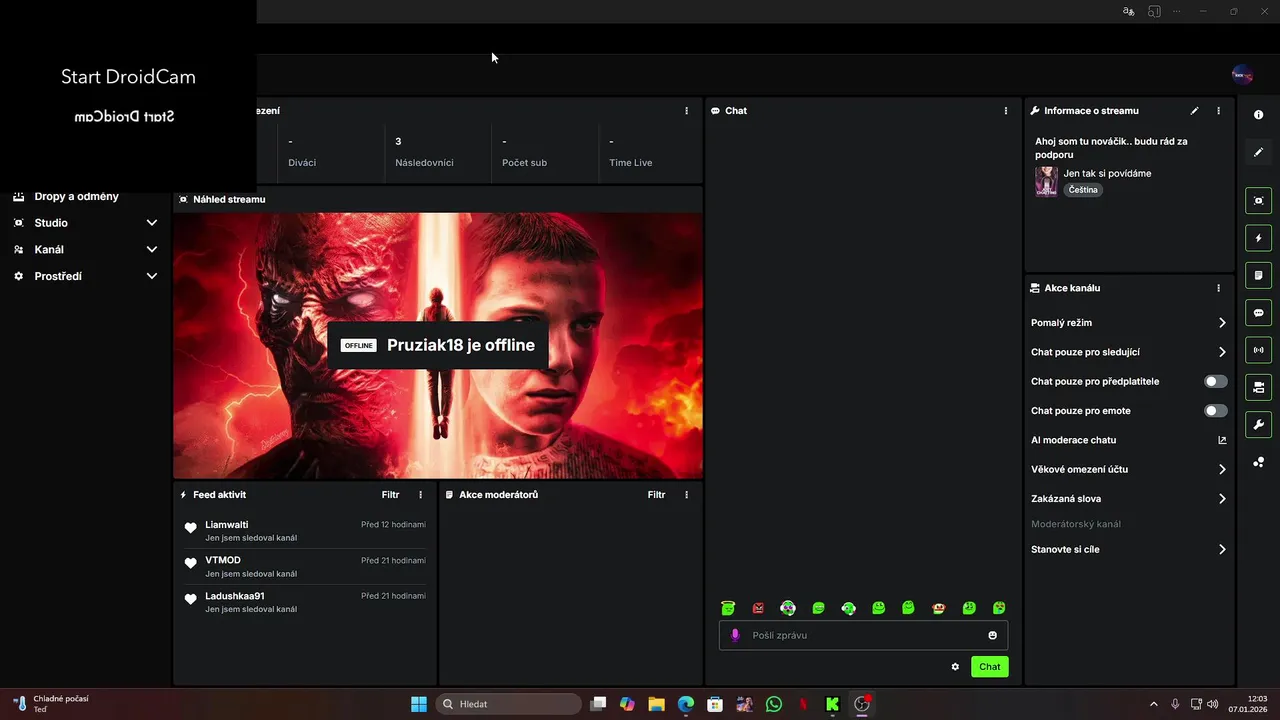Viewport: 1280px width, 720px height.
Task: Open OBS Studio from the taskbar
Action: point(862,704)
